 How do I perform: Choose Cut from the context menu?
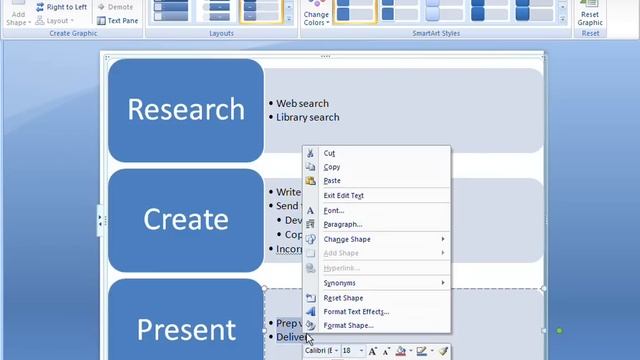pyautogui.click(x=376, y=153)
